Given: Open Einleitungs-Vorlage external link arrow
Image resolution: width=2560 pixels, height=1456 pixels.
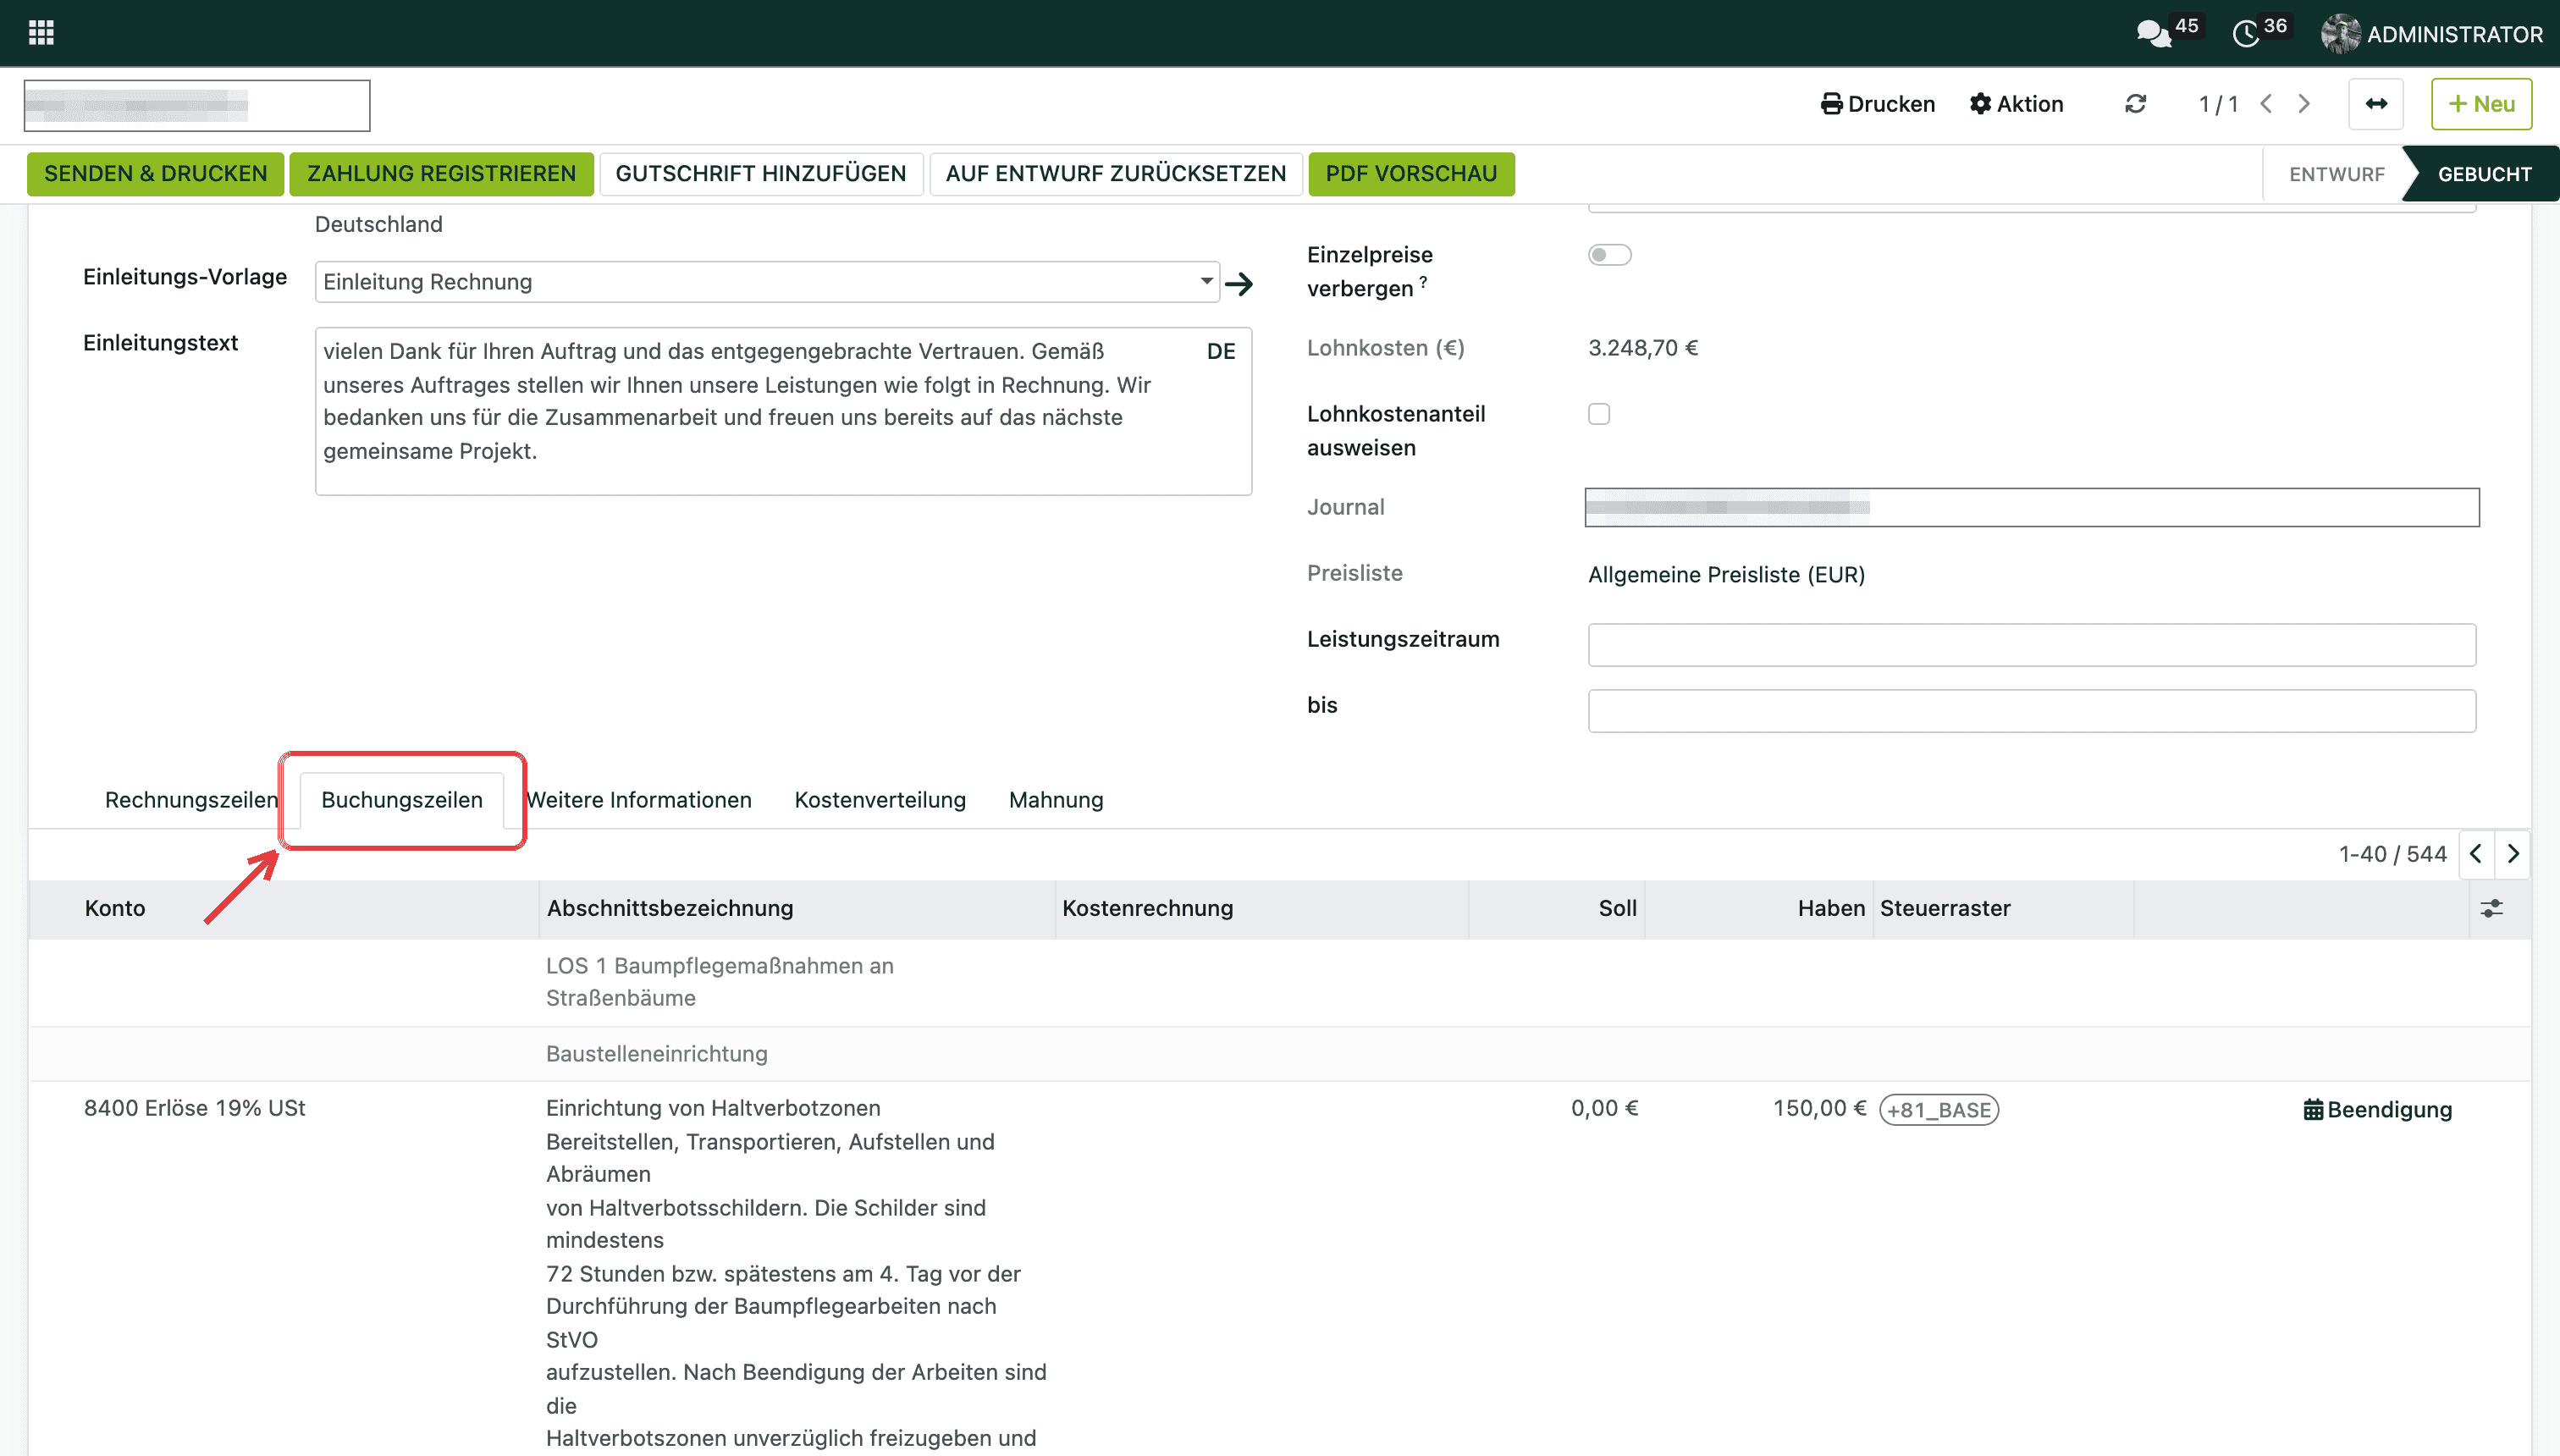Looking at the screenshot, I should tap(1239, 284).
